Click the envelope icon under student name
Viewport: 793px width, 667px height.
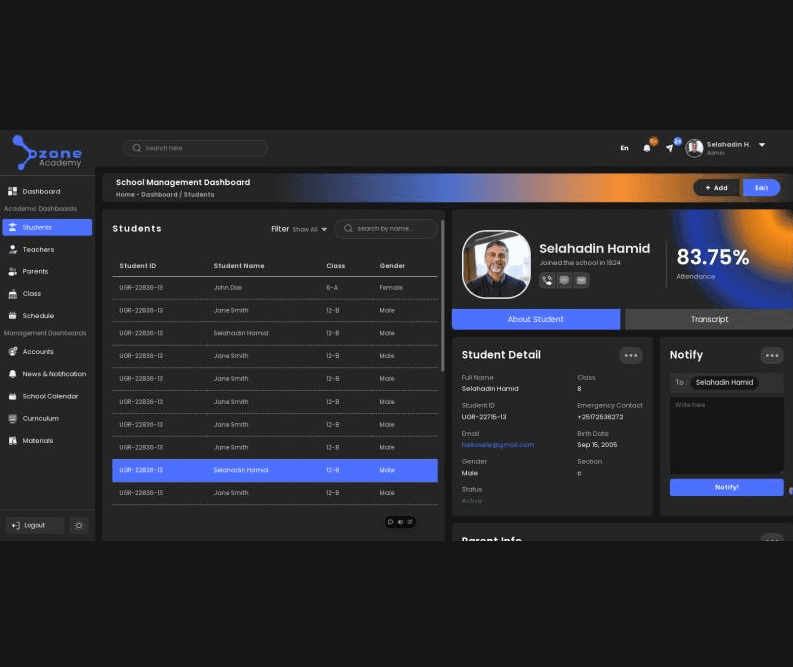point(582,280)
